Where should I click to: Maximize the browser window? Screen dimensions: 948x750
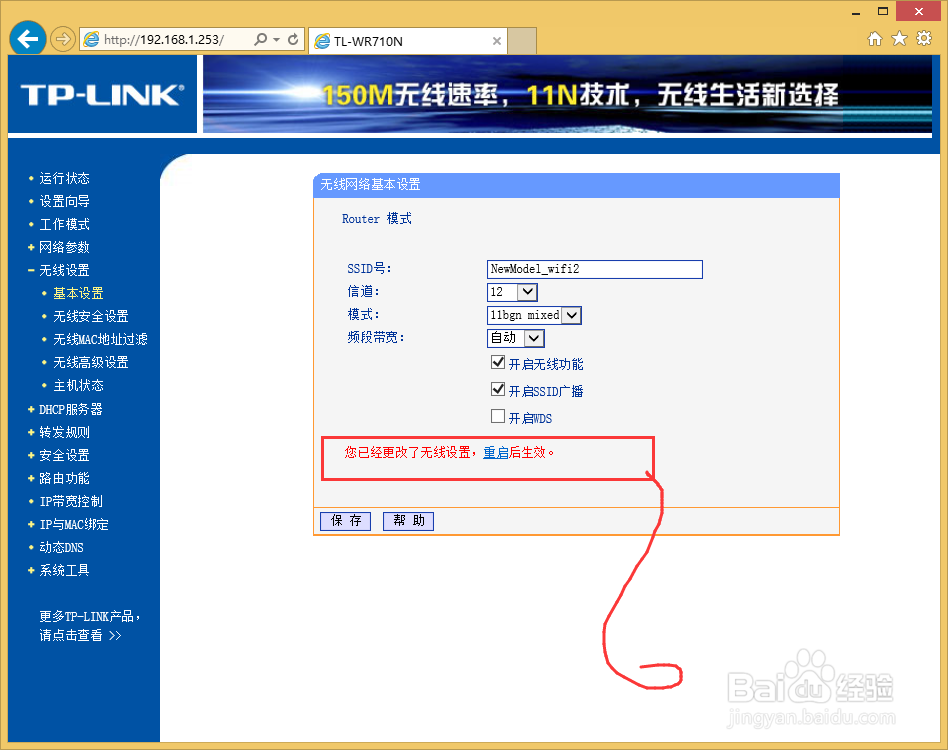883,11
